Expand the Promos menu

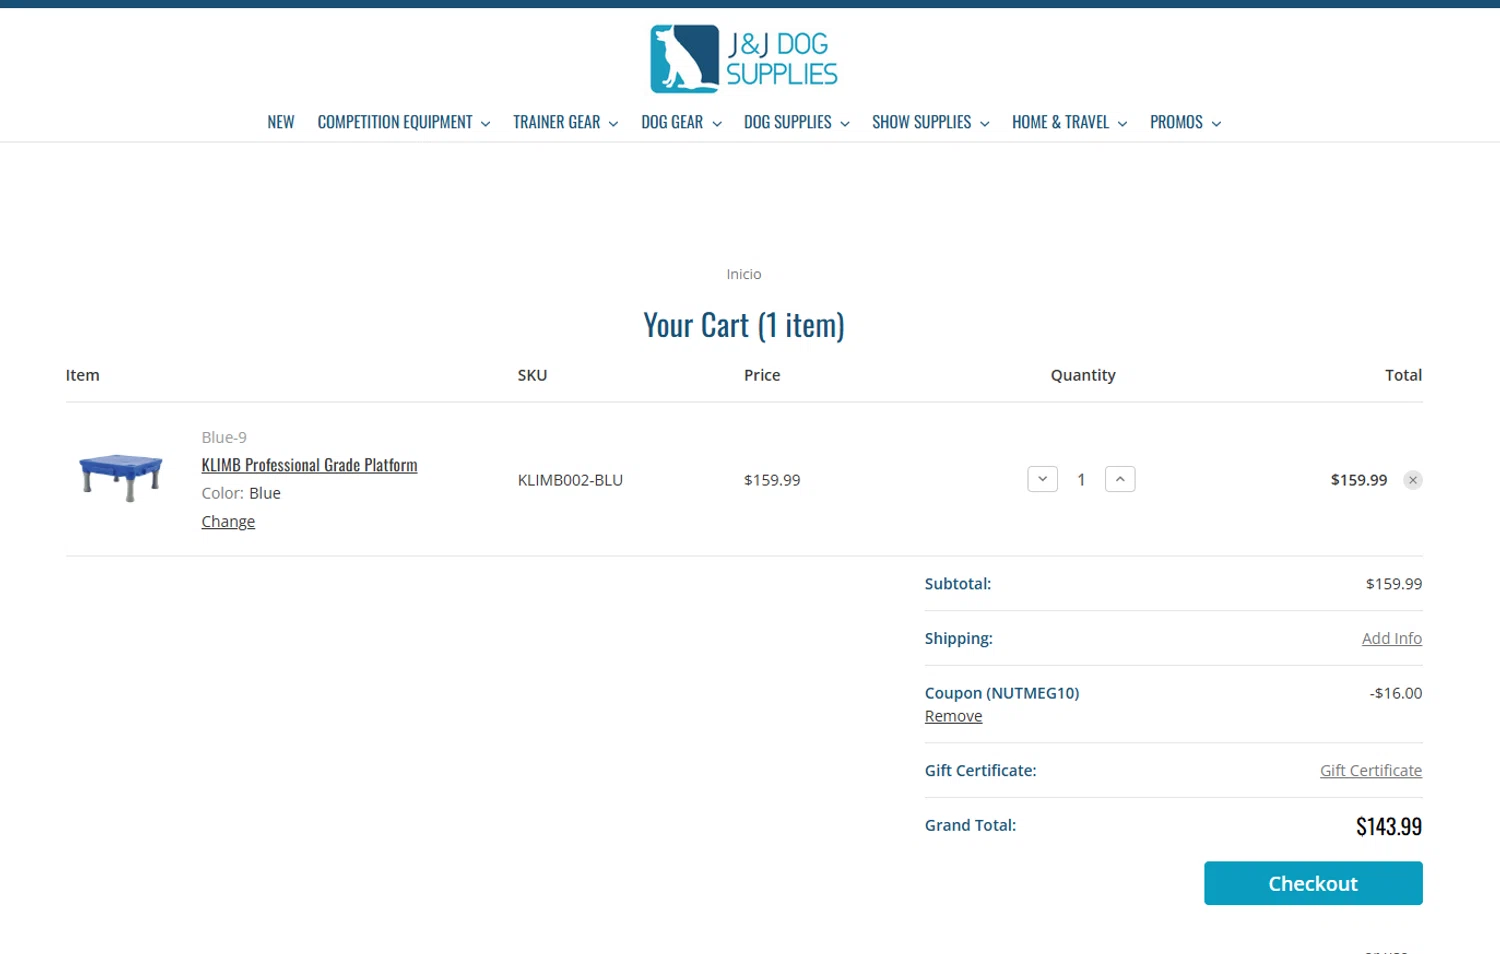tap(1185, 122)
